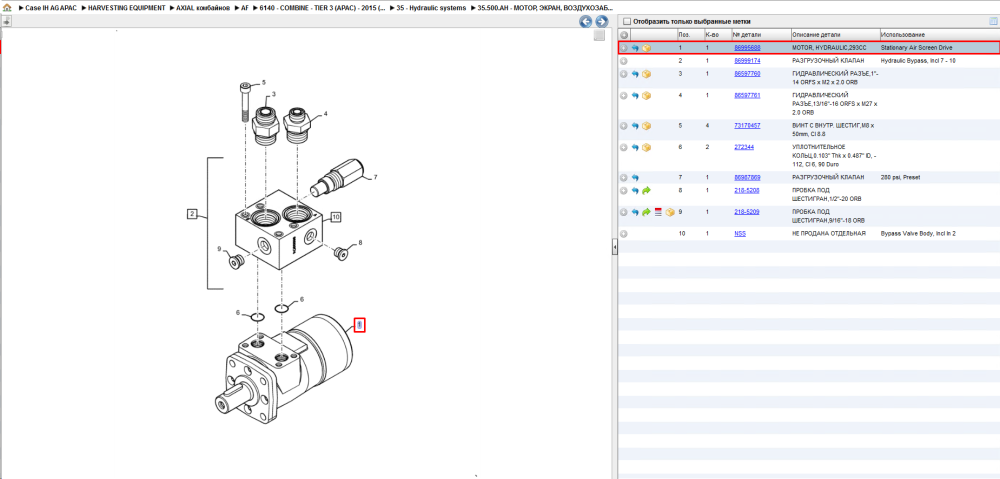Go to the home page icon

(7, 8)
